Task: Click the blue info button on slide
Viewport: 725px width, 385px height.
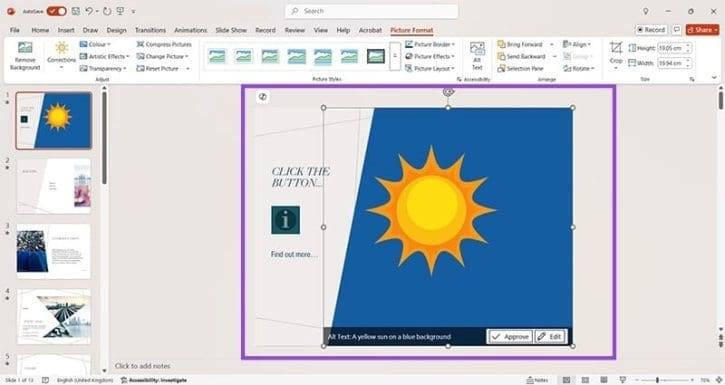Action: [285, 220]
